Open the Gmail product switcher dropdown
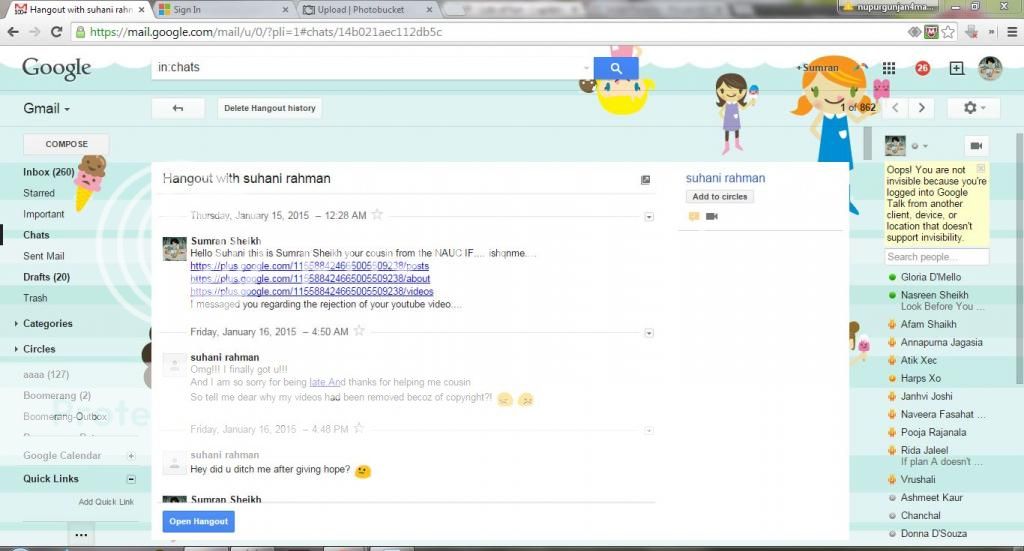1024x551 pixels. tap(46, 108)
